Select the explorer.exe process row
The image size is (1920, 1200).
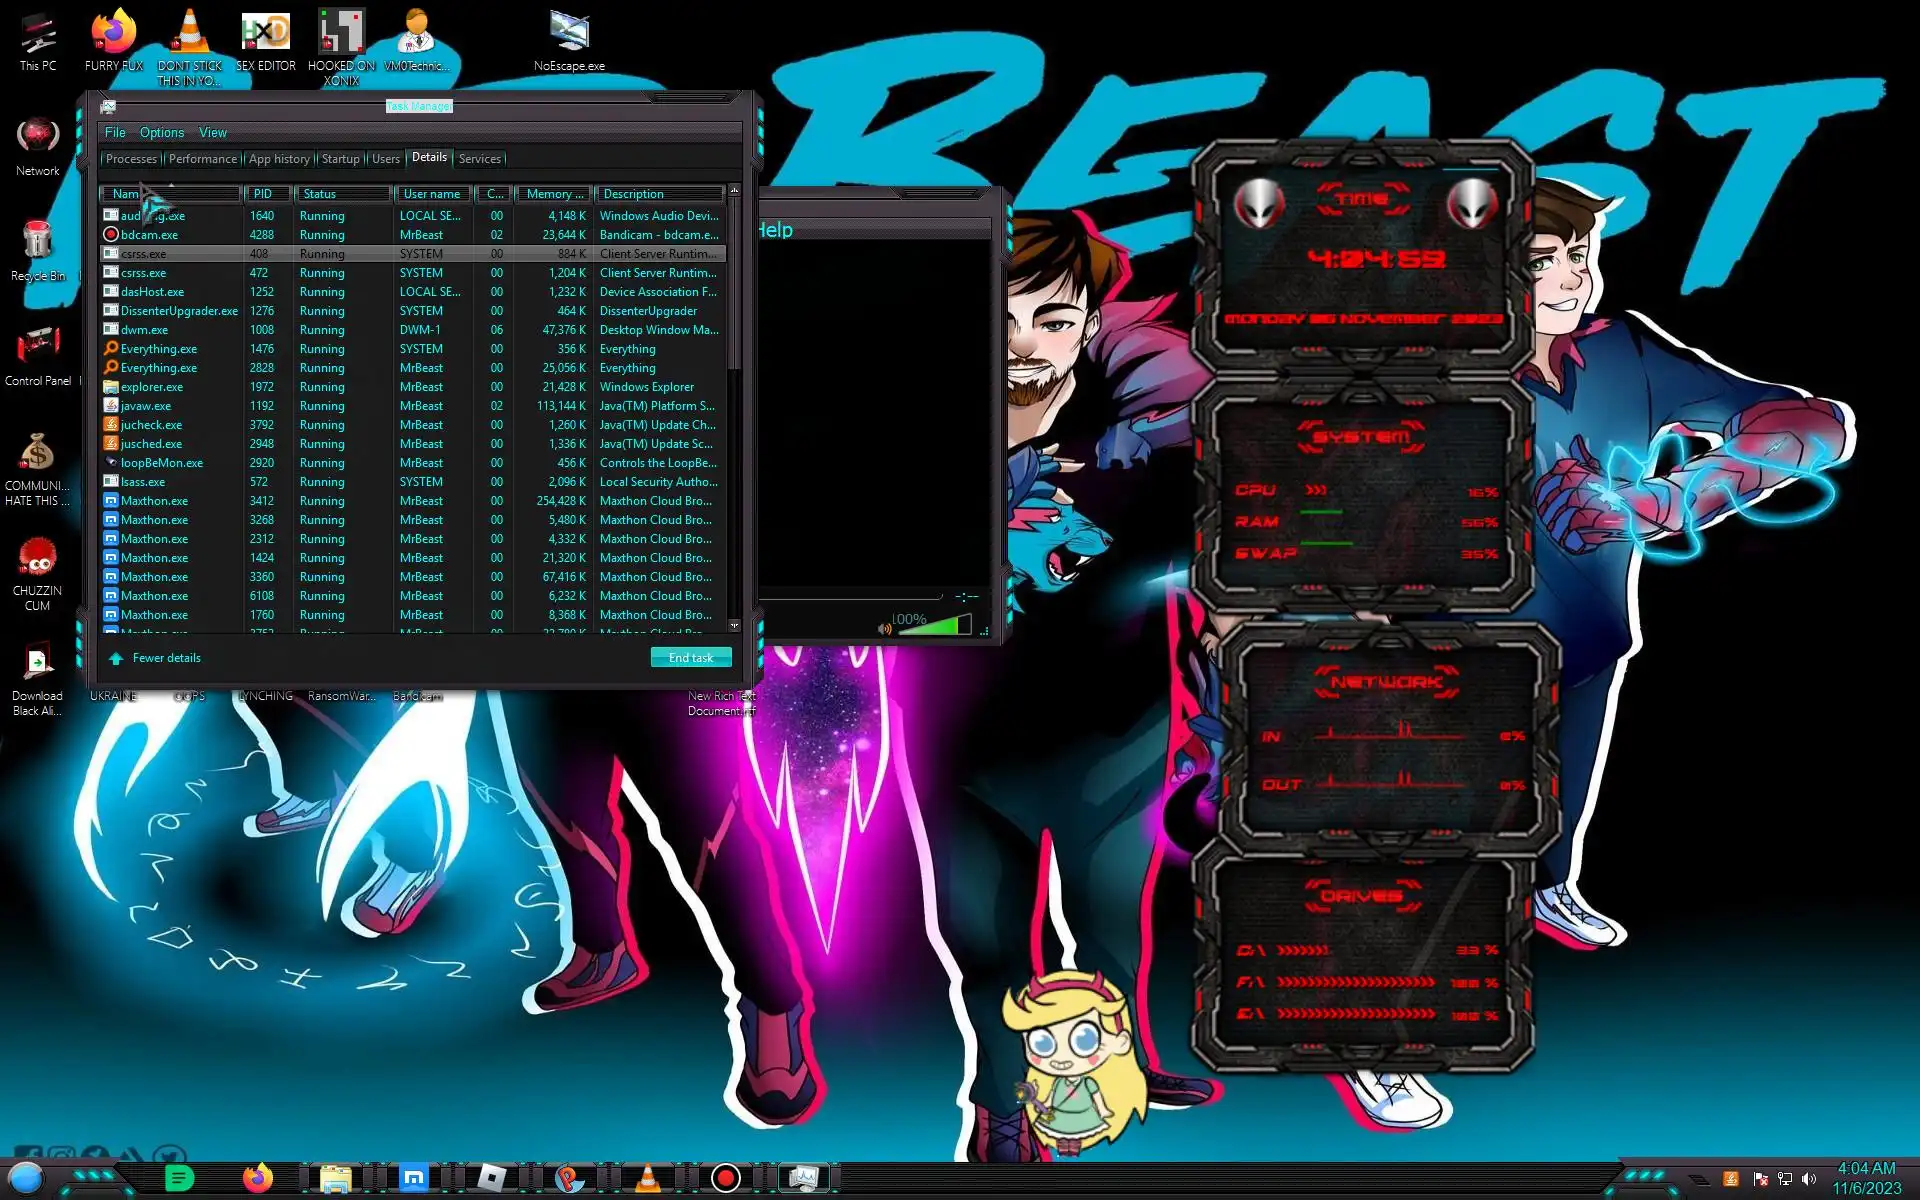coord(152,387)
